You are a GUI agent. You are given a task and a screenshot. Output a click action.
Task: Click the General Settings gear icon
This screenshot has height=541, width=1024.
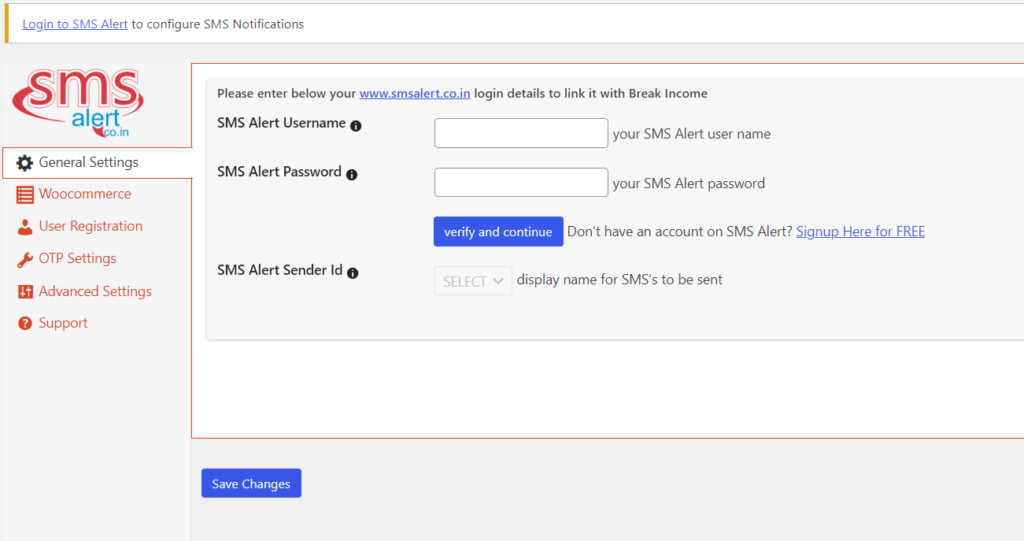[25, 163]
